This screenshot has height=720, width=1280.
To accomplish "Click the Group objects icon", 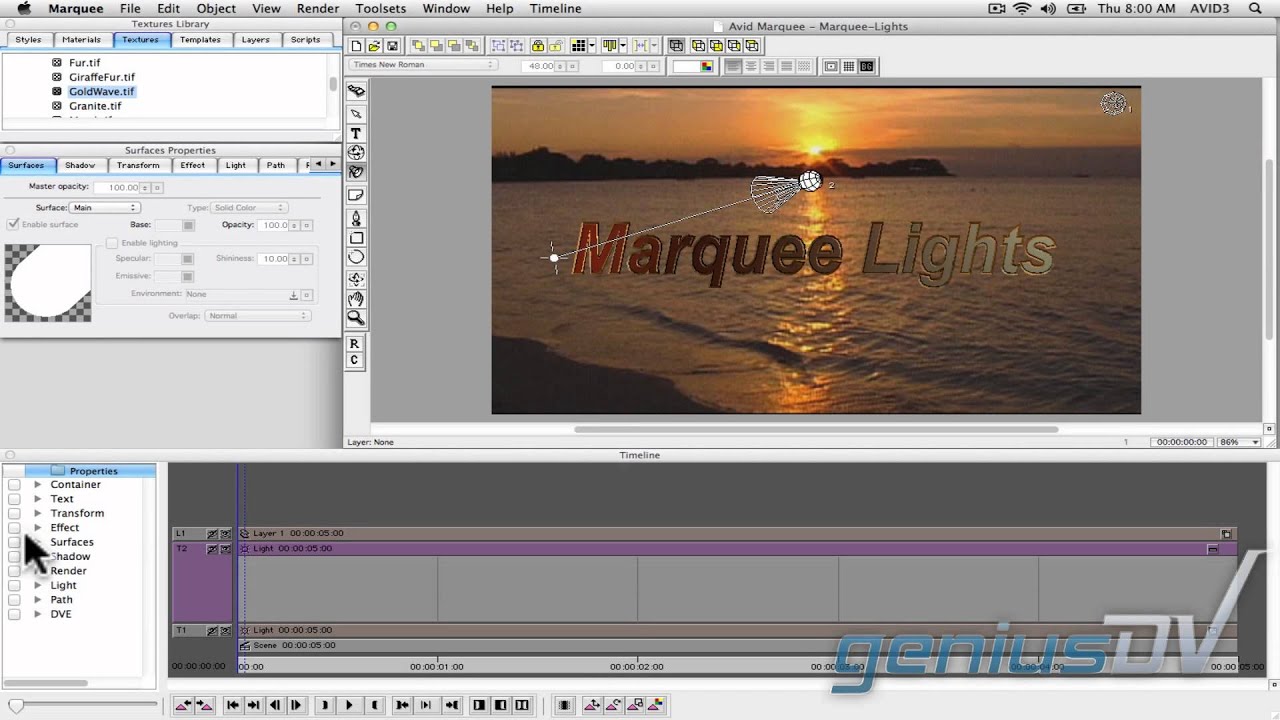I will click(497, 46).
